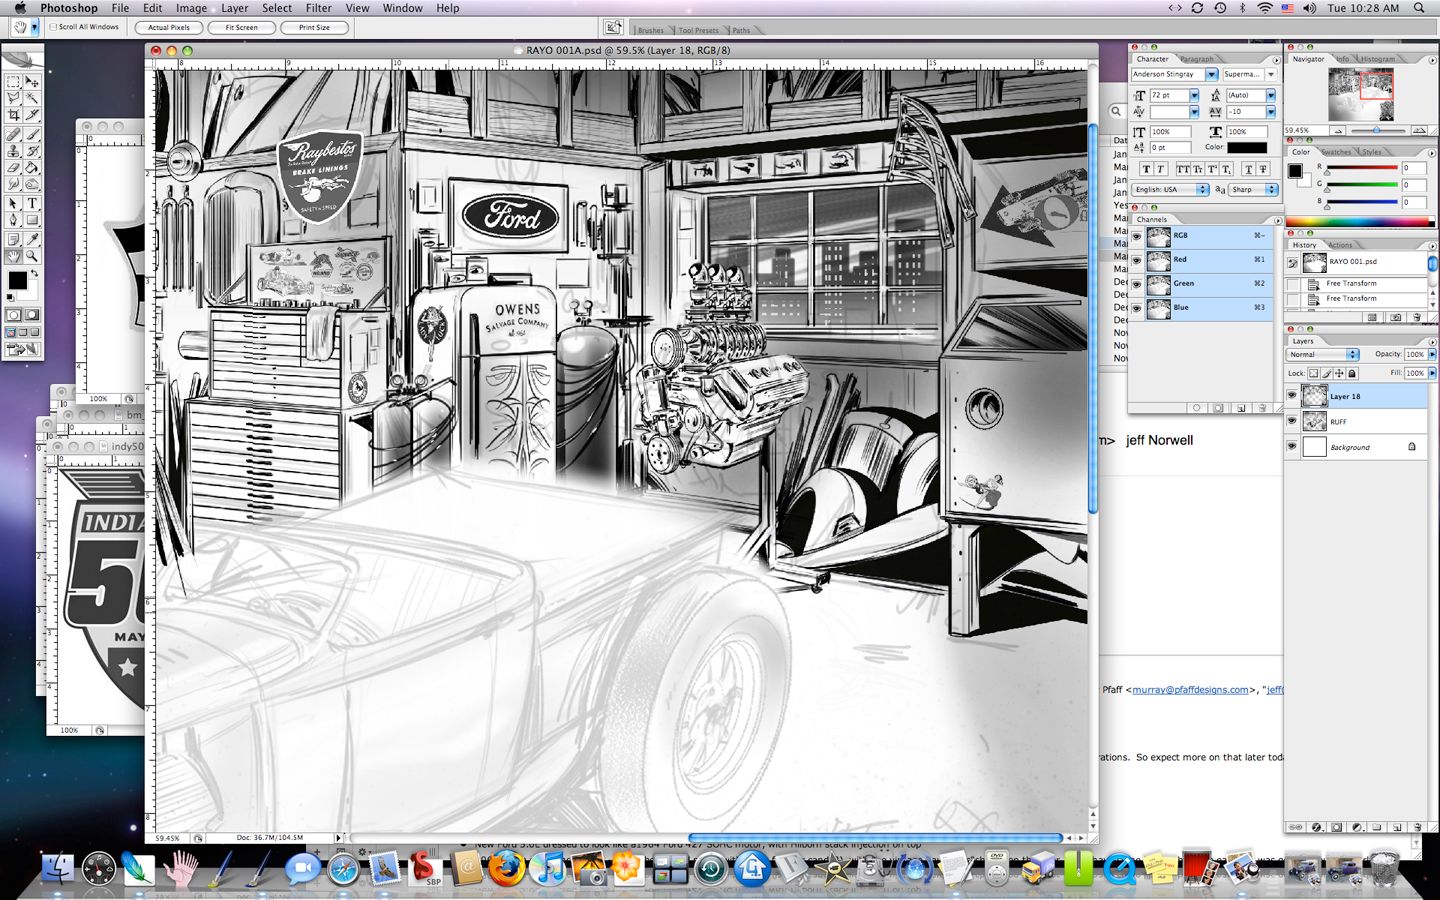
Task: Select the Type tool
Action: pyautogui.click(x=32, y=203)
